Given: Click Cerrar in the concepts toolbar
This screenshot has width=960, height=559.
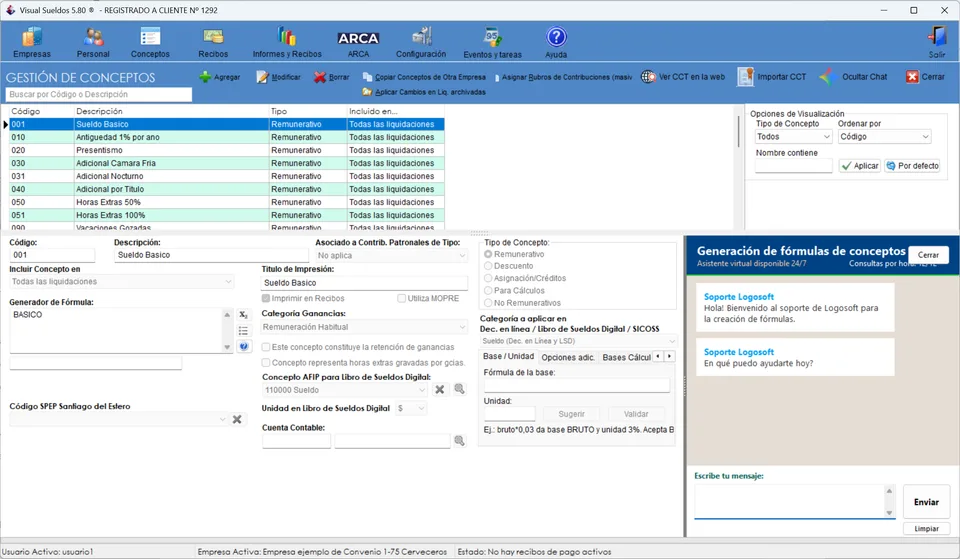Looking at the screenshot, I should (x=925, y=77).
